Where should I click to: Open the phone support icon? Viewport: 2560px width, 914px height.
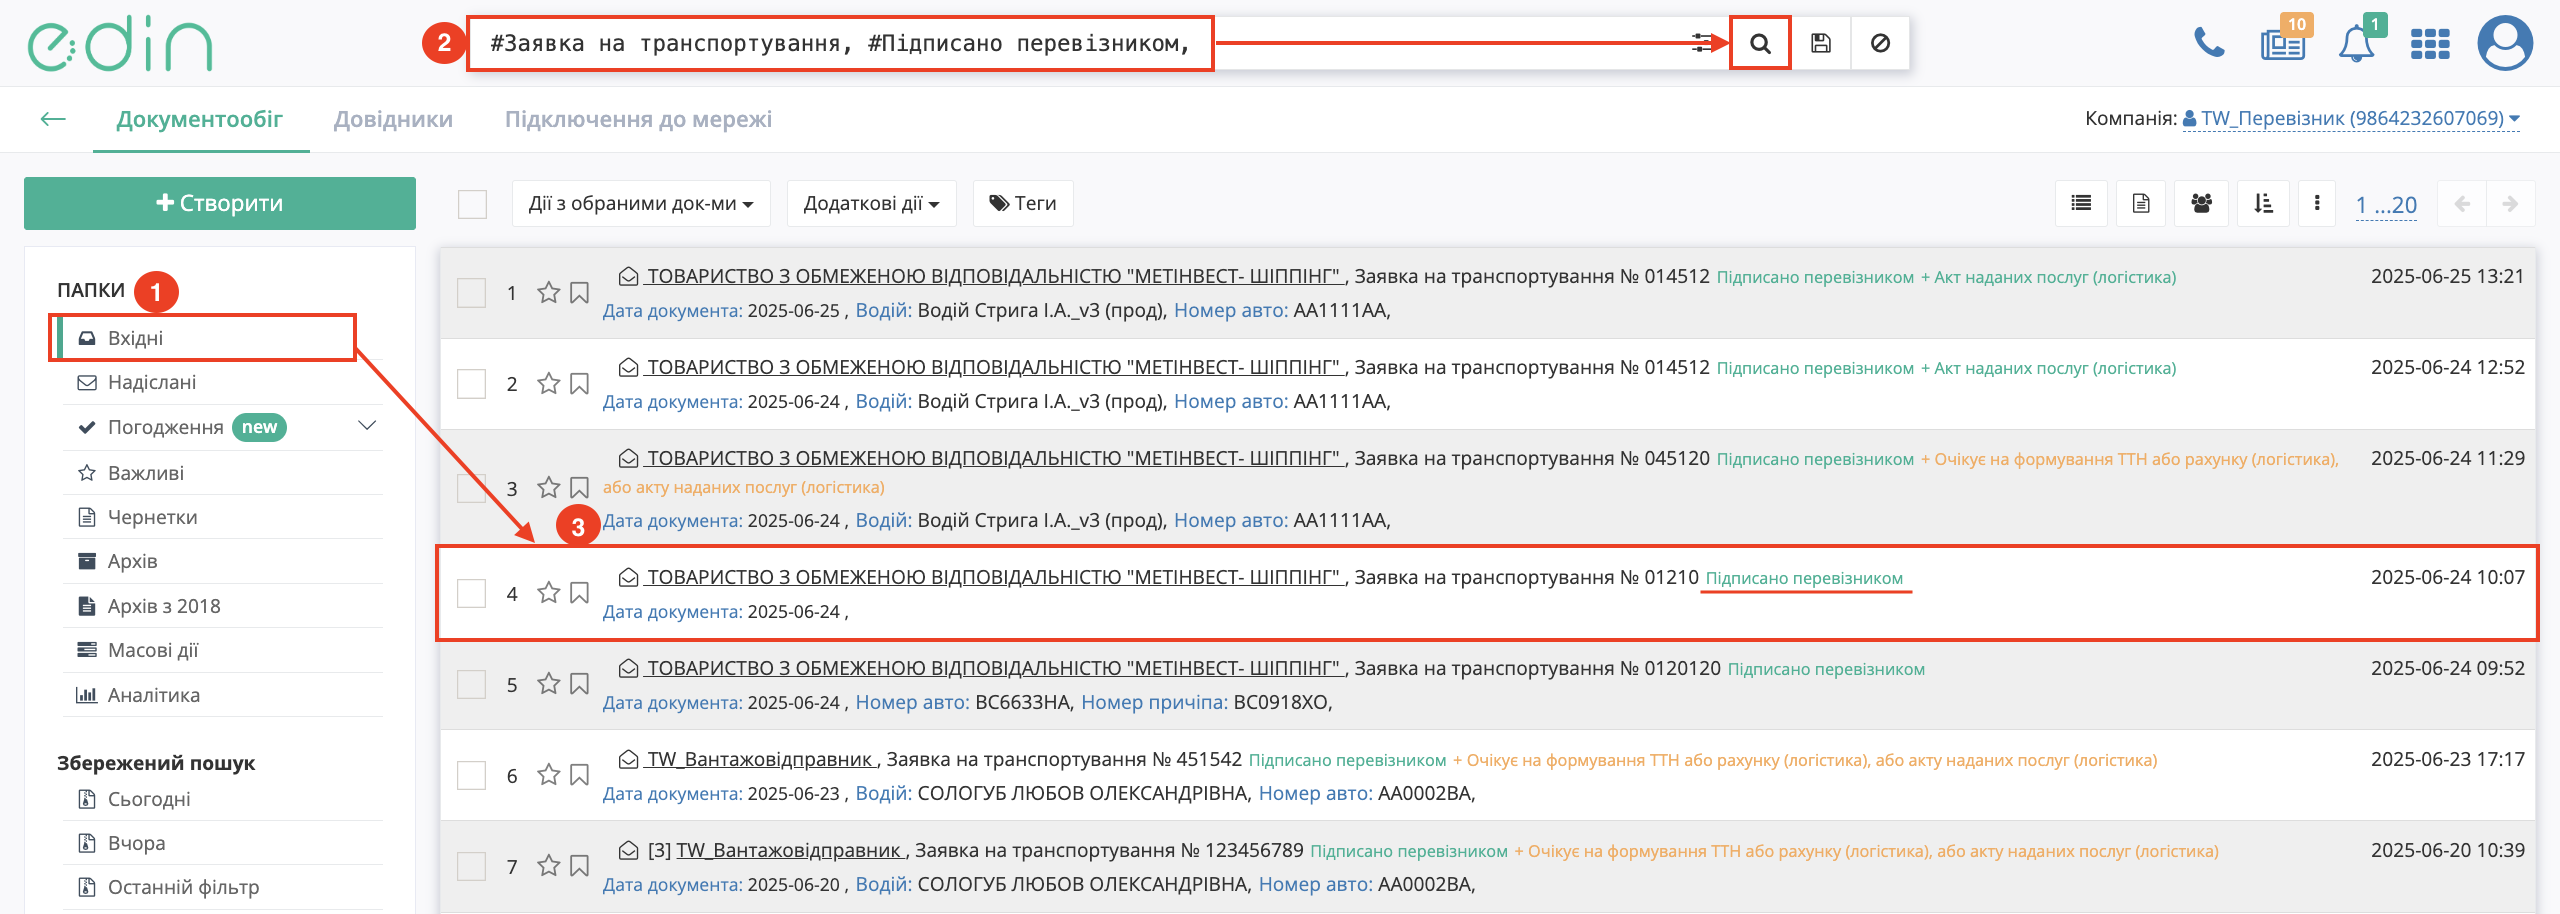(2208, 43)
